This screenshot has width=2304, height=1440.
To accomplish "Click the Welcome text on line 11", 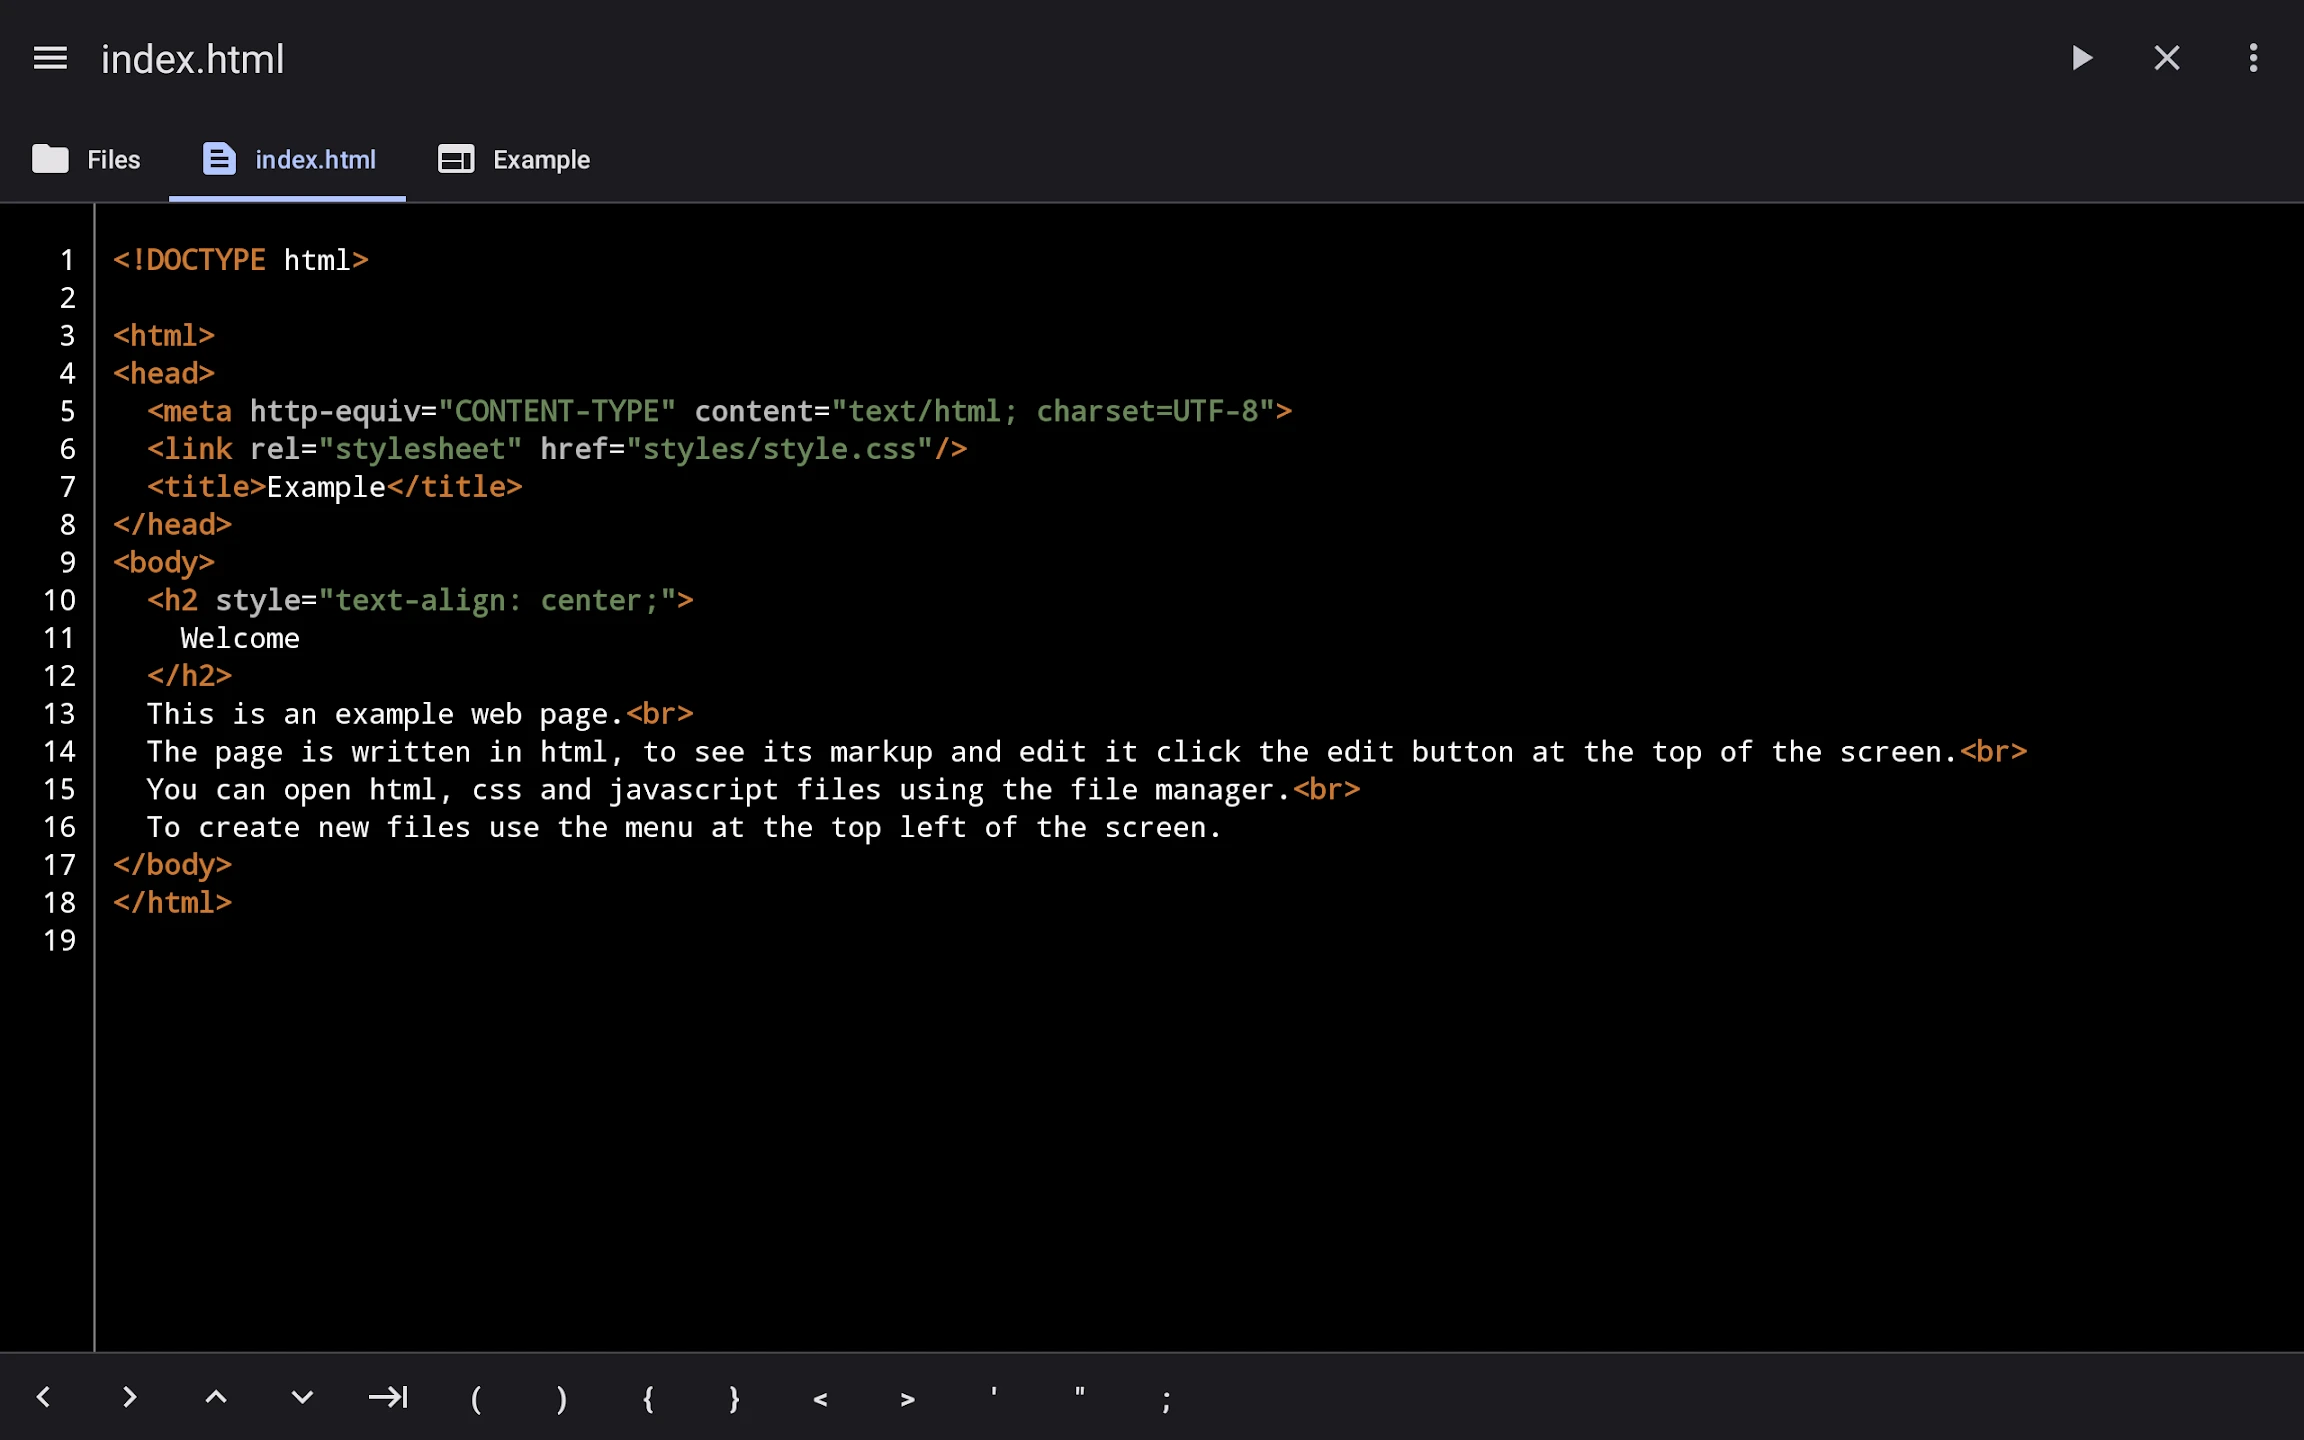I will tap(240, 638).
